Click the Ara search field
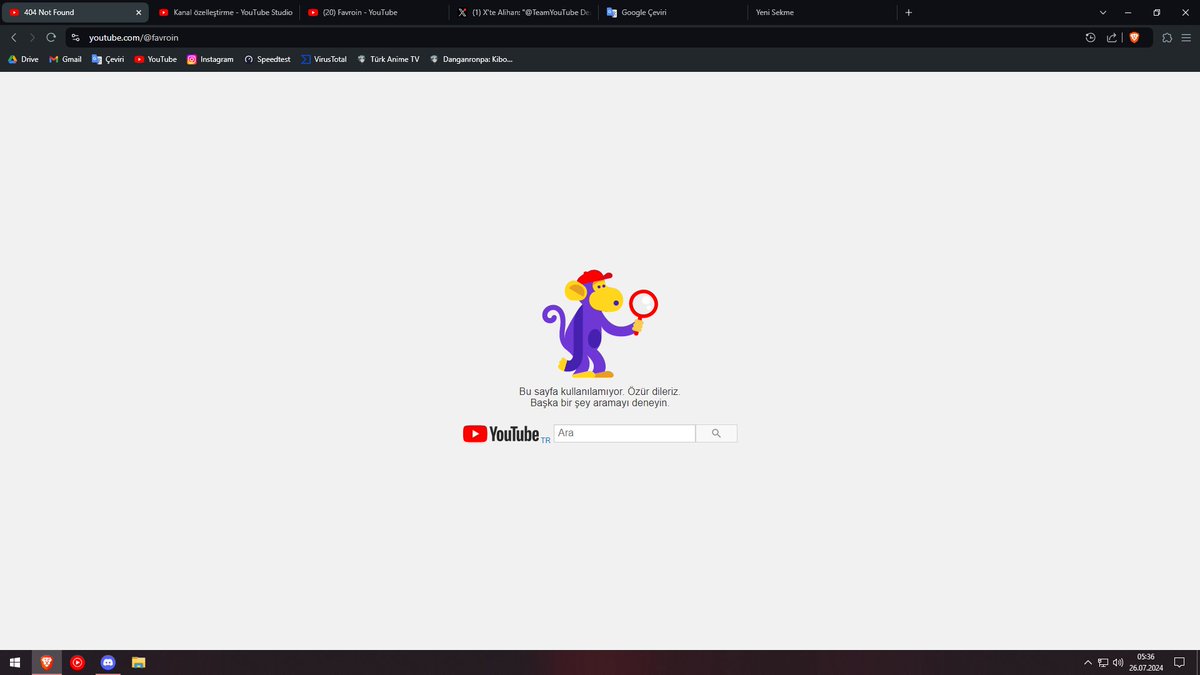The height and width of the screenshot is (675, 1200). 625,433
